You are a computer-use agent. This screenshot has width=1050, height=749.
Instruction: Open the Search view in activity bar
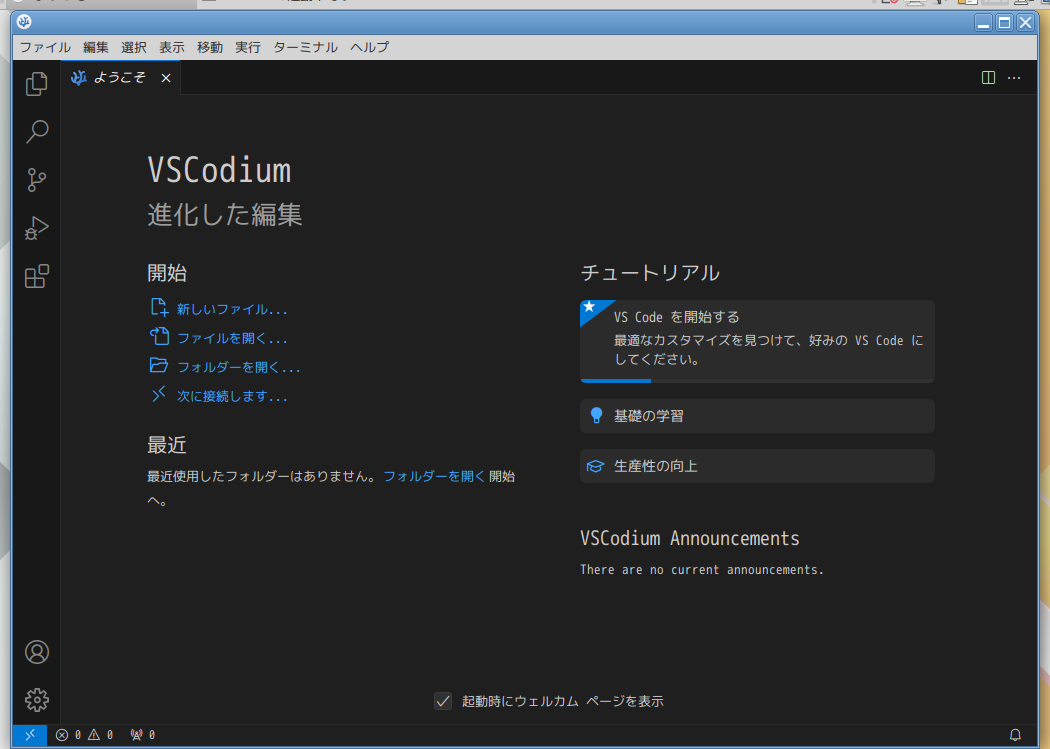(x=37, y=131)
